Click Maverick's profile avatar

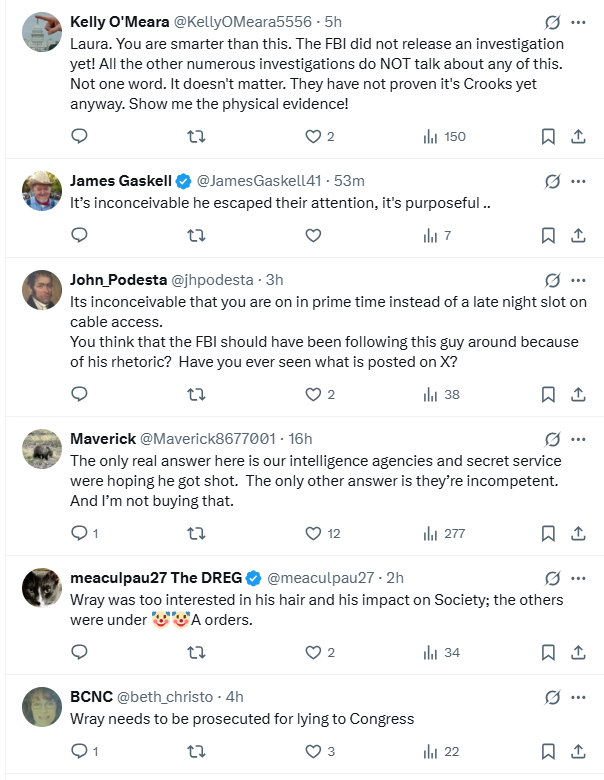42,448
